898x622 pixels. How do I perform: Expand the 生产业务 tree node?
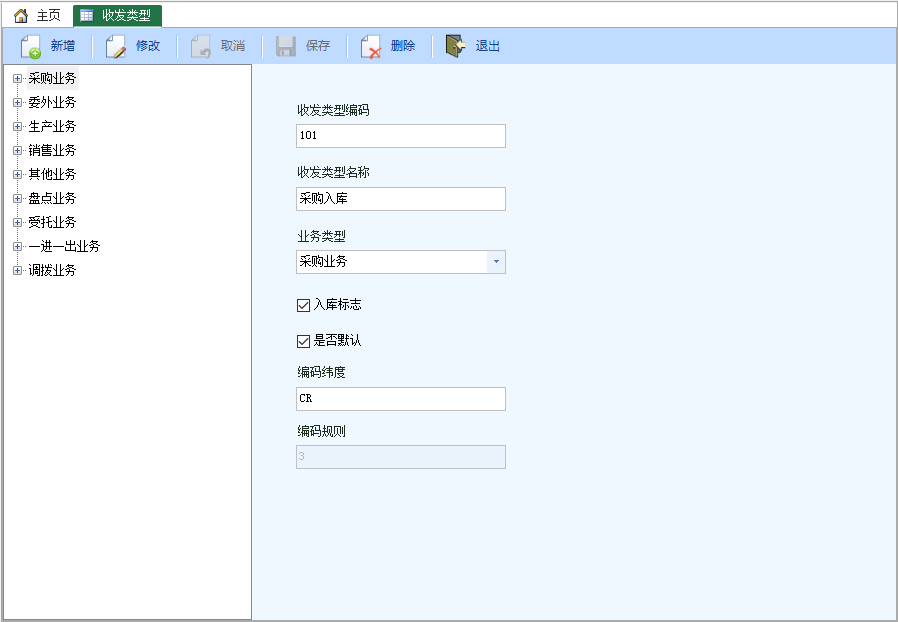(17, 127)
